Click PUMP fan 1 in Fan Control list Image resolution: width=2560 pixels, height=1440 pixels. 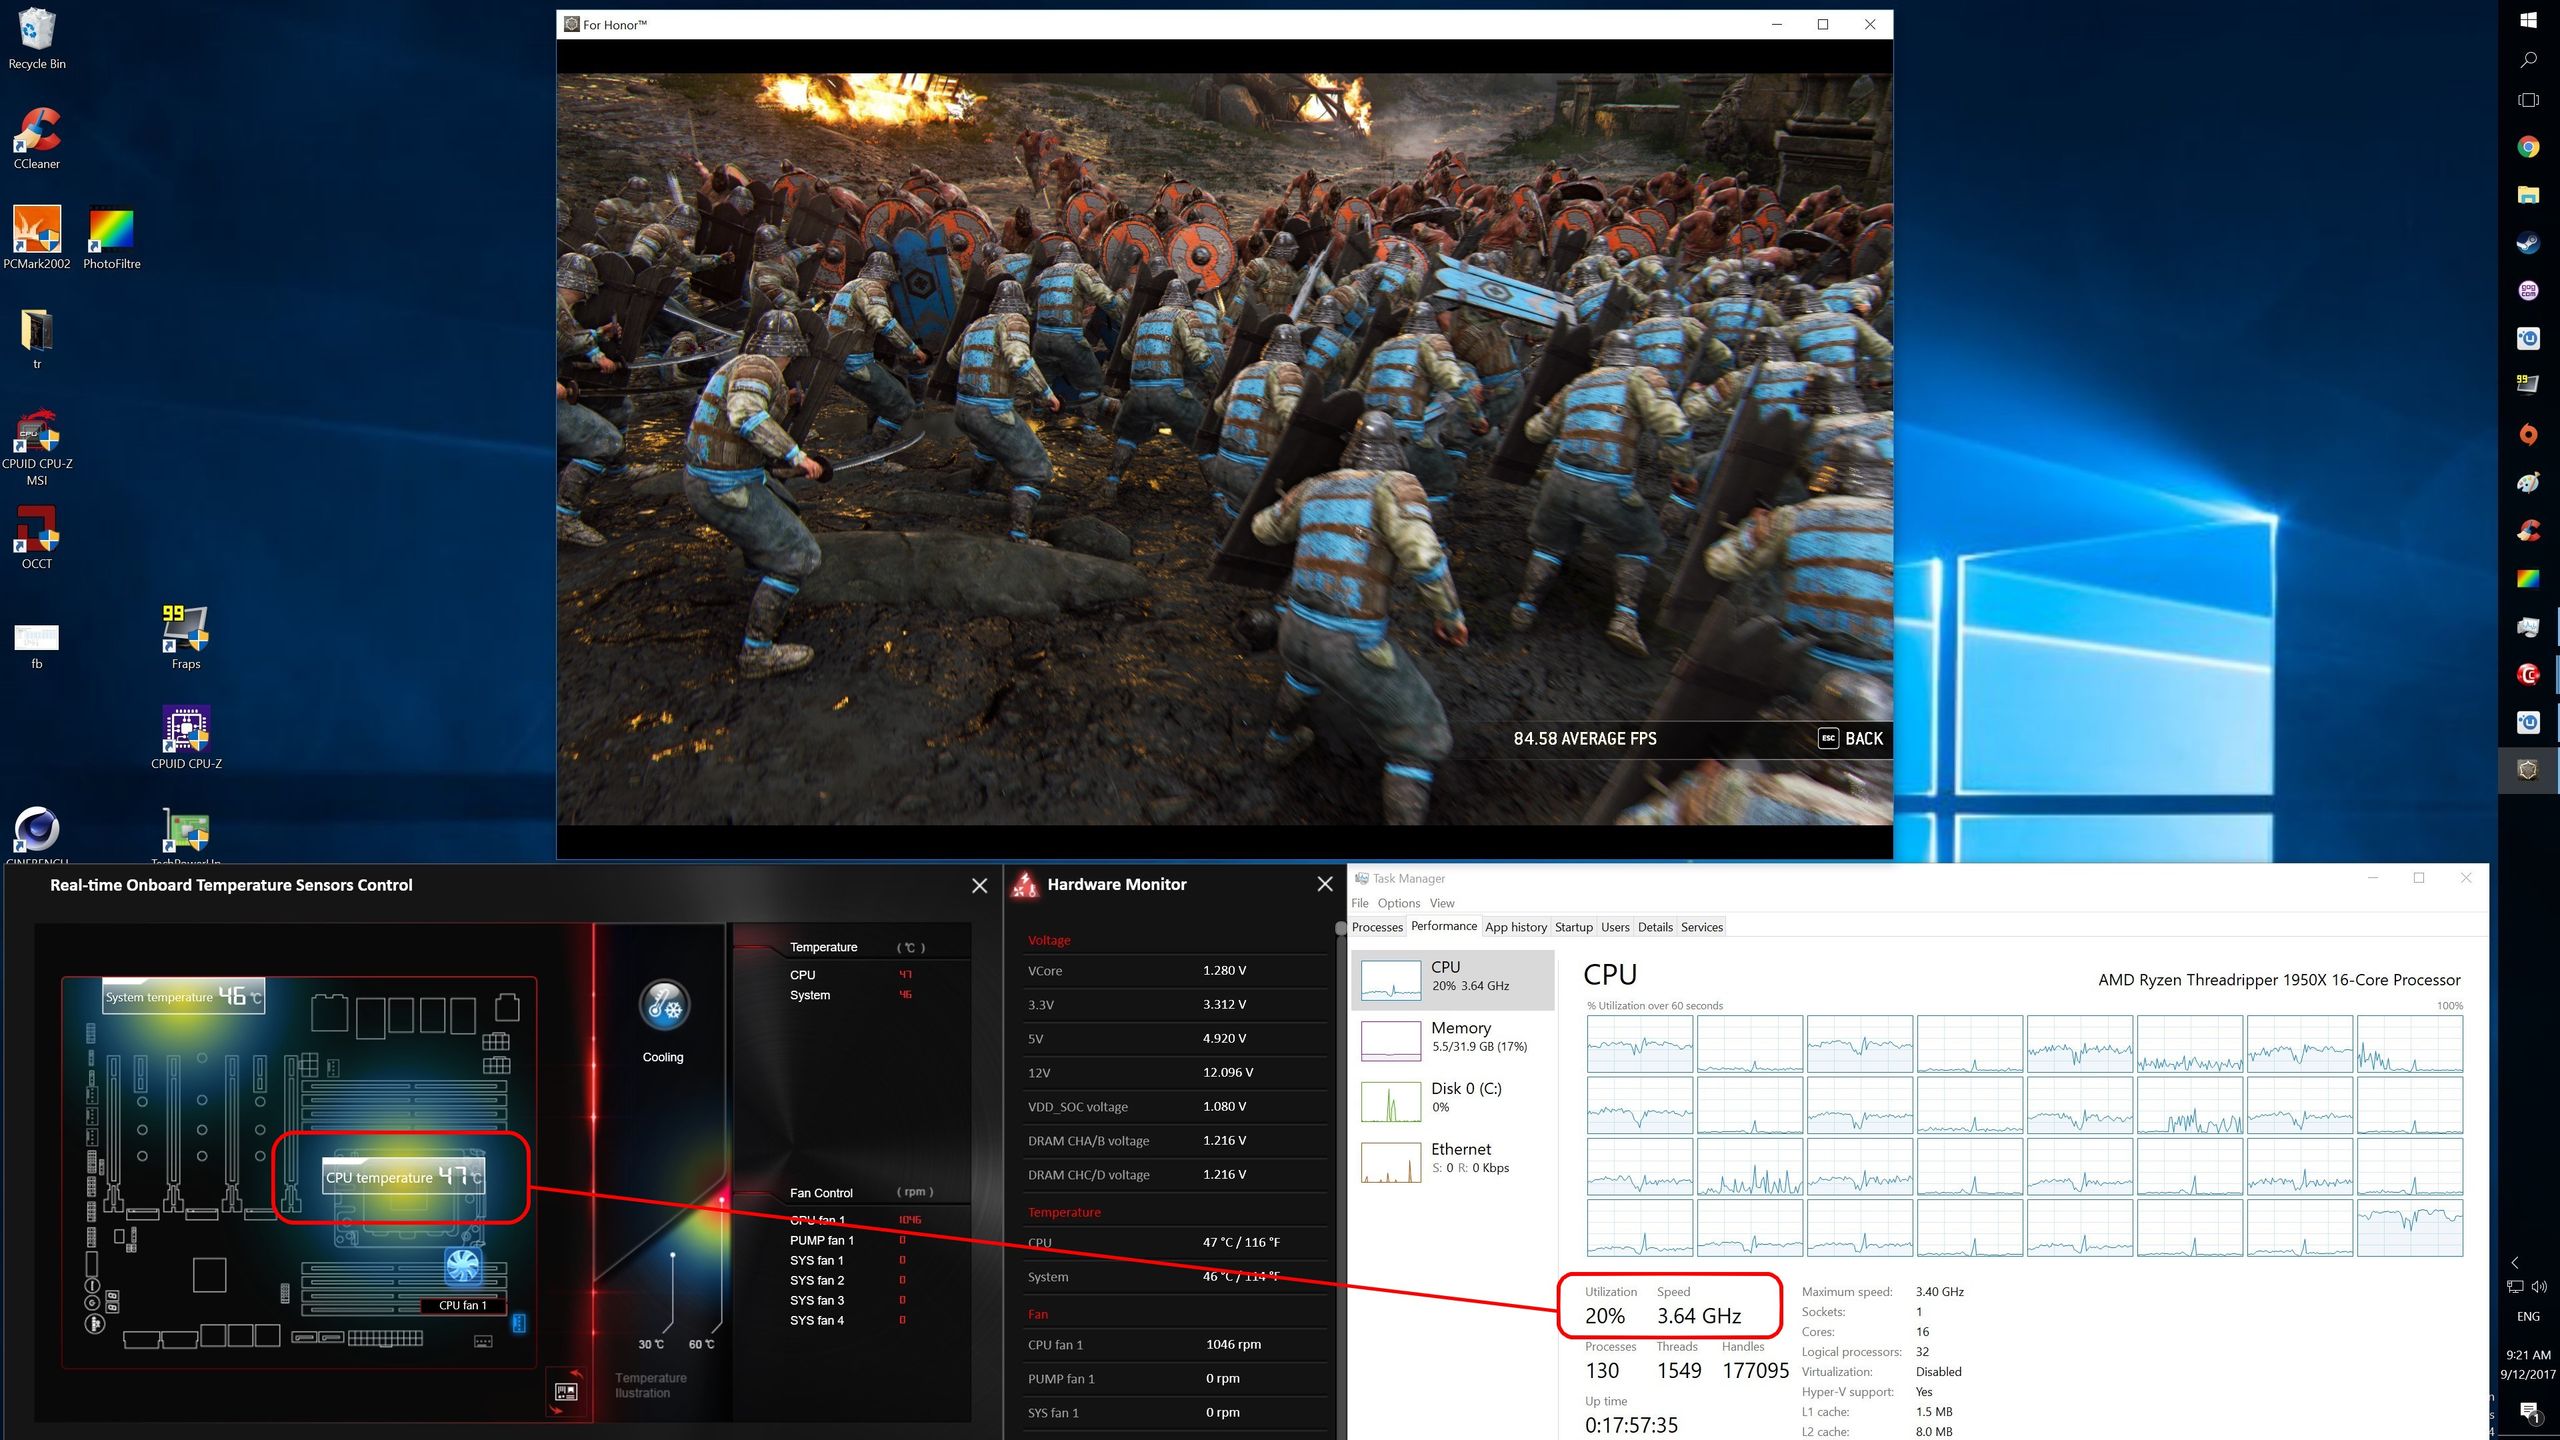coord(822,1240)
